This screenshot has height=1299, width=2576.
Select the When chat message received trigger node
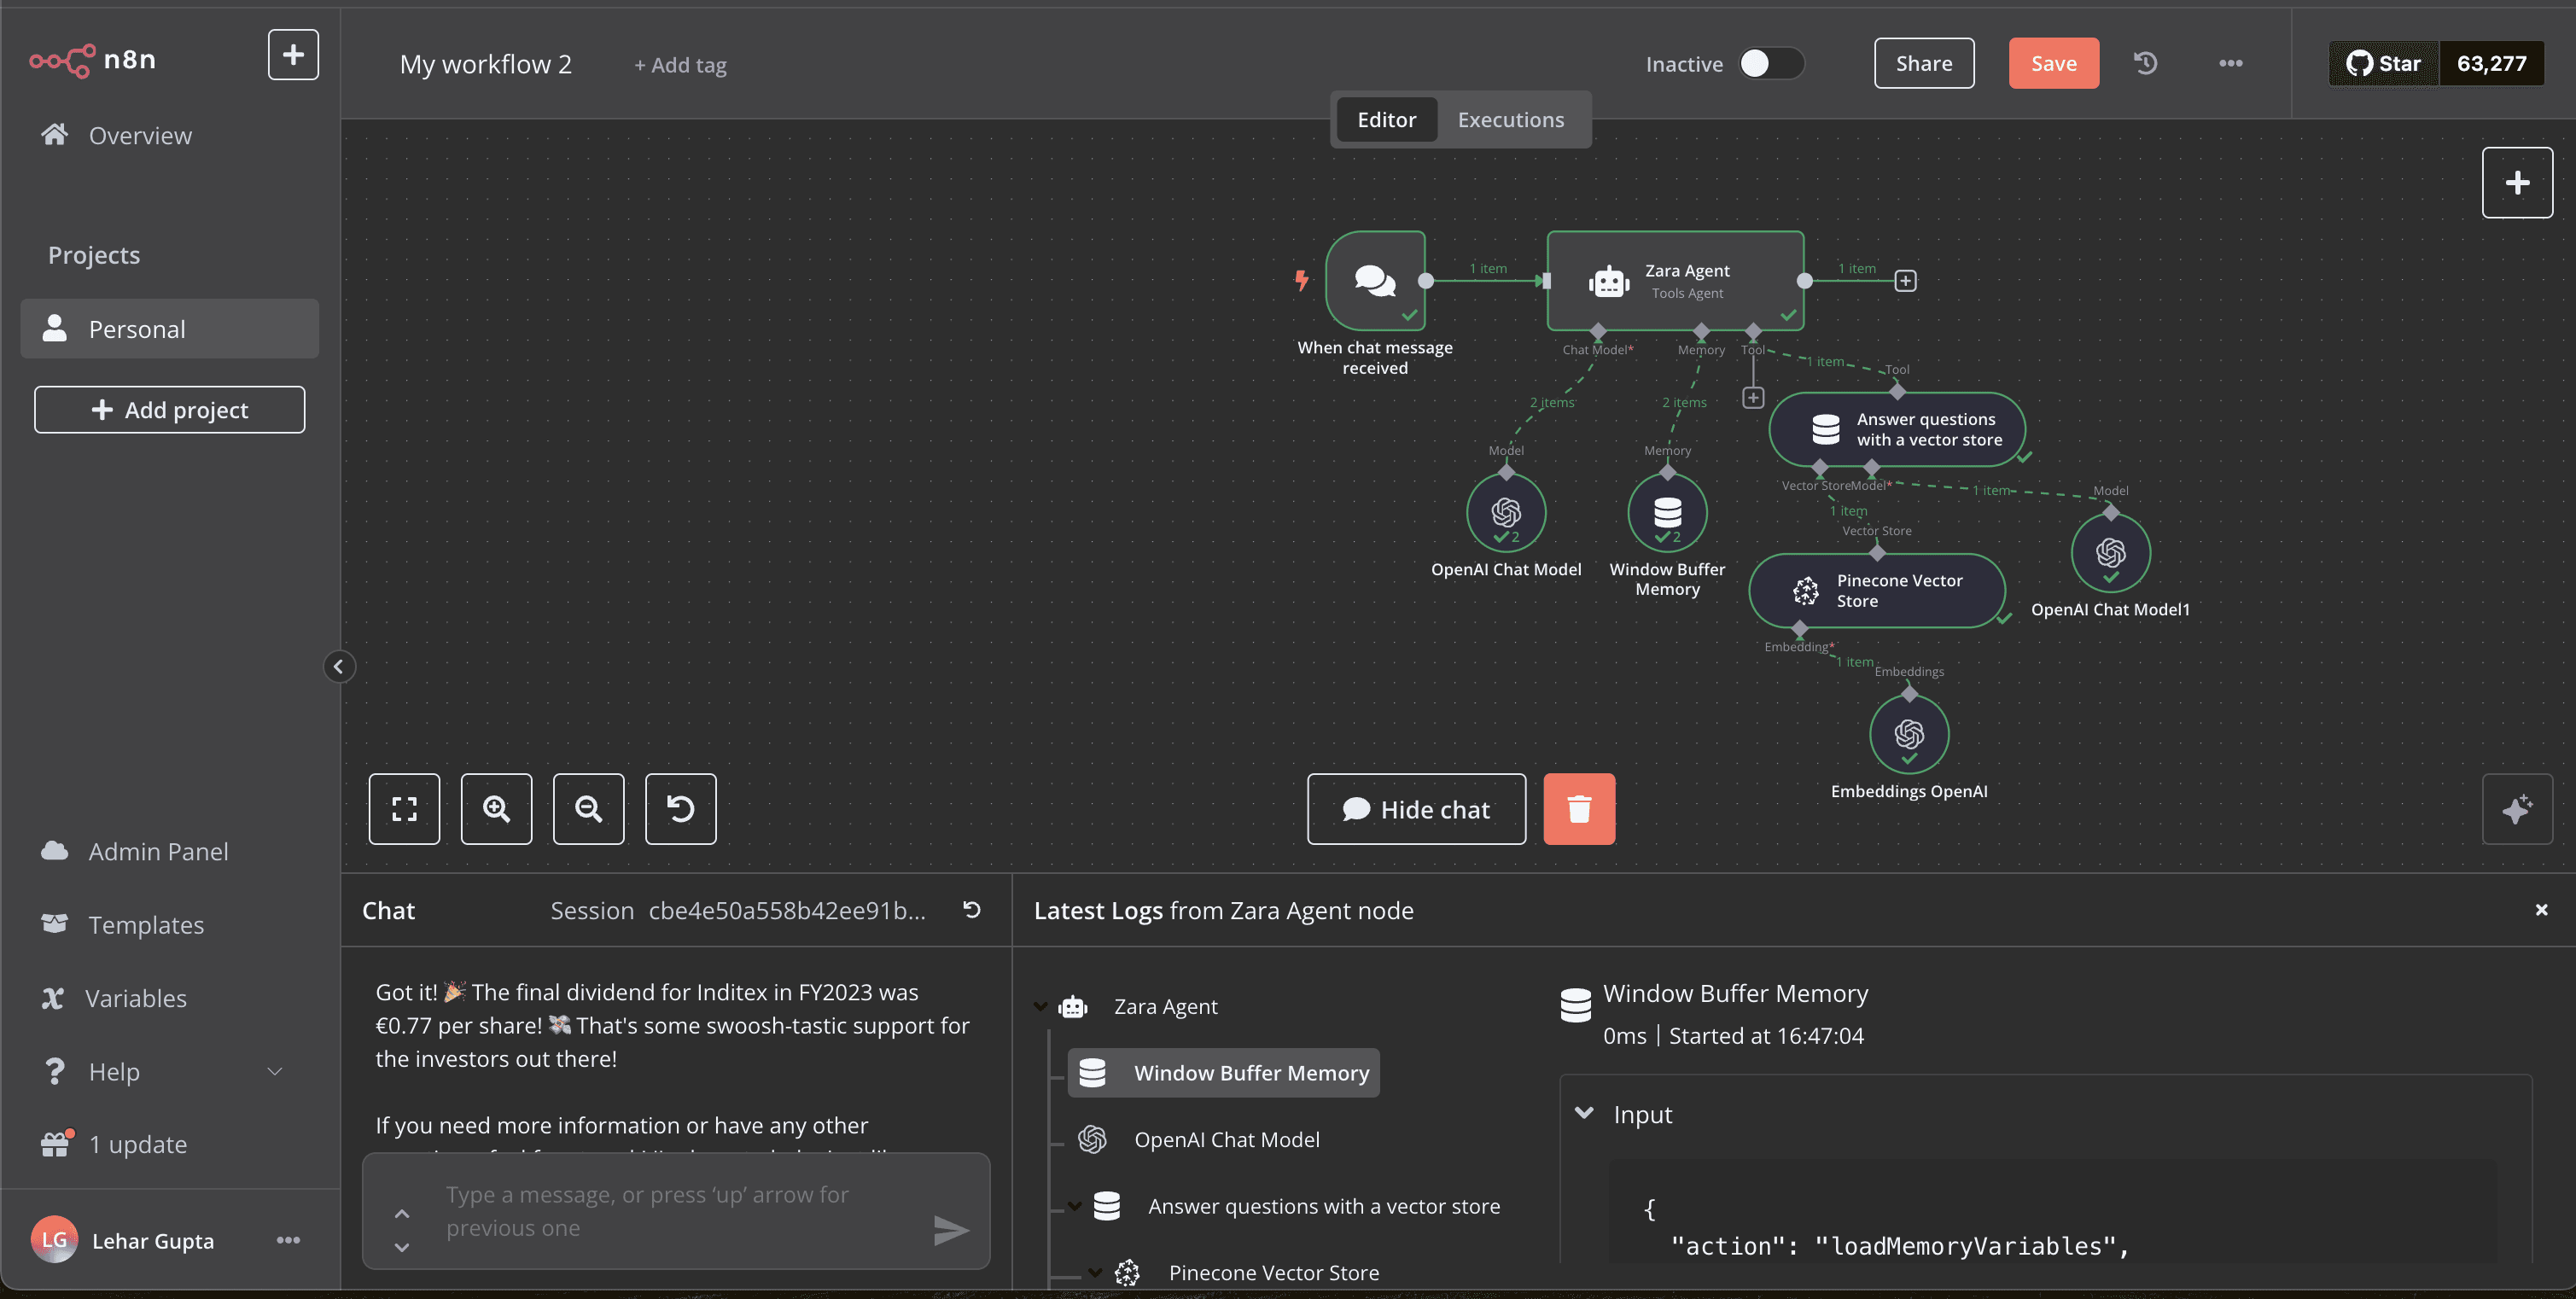[1375, 281]
